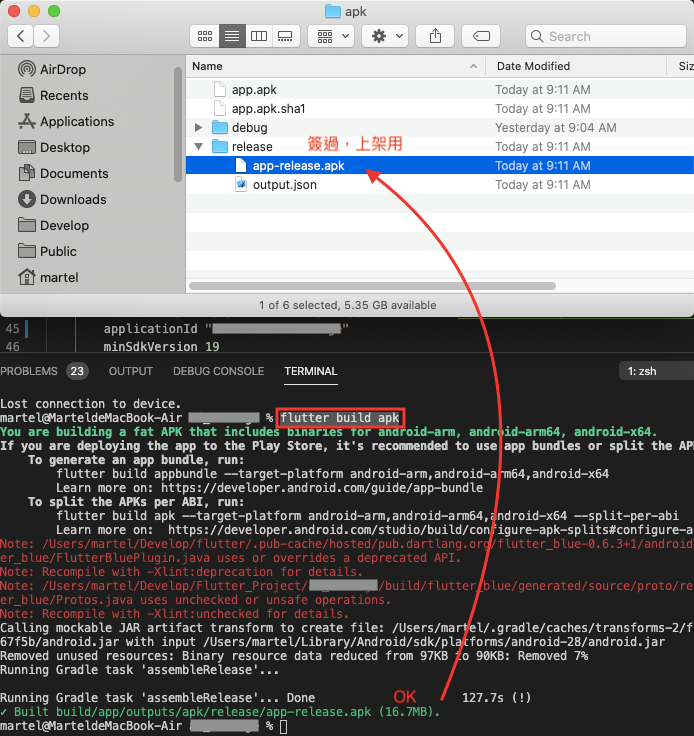Open Downloads in the sidebar

pyautogui.click(x=62, y=199)
